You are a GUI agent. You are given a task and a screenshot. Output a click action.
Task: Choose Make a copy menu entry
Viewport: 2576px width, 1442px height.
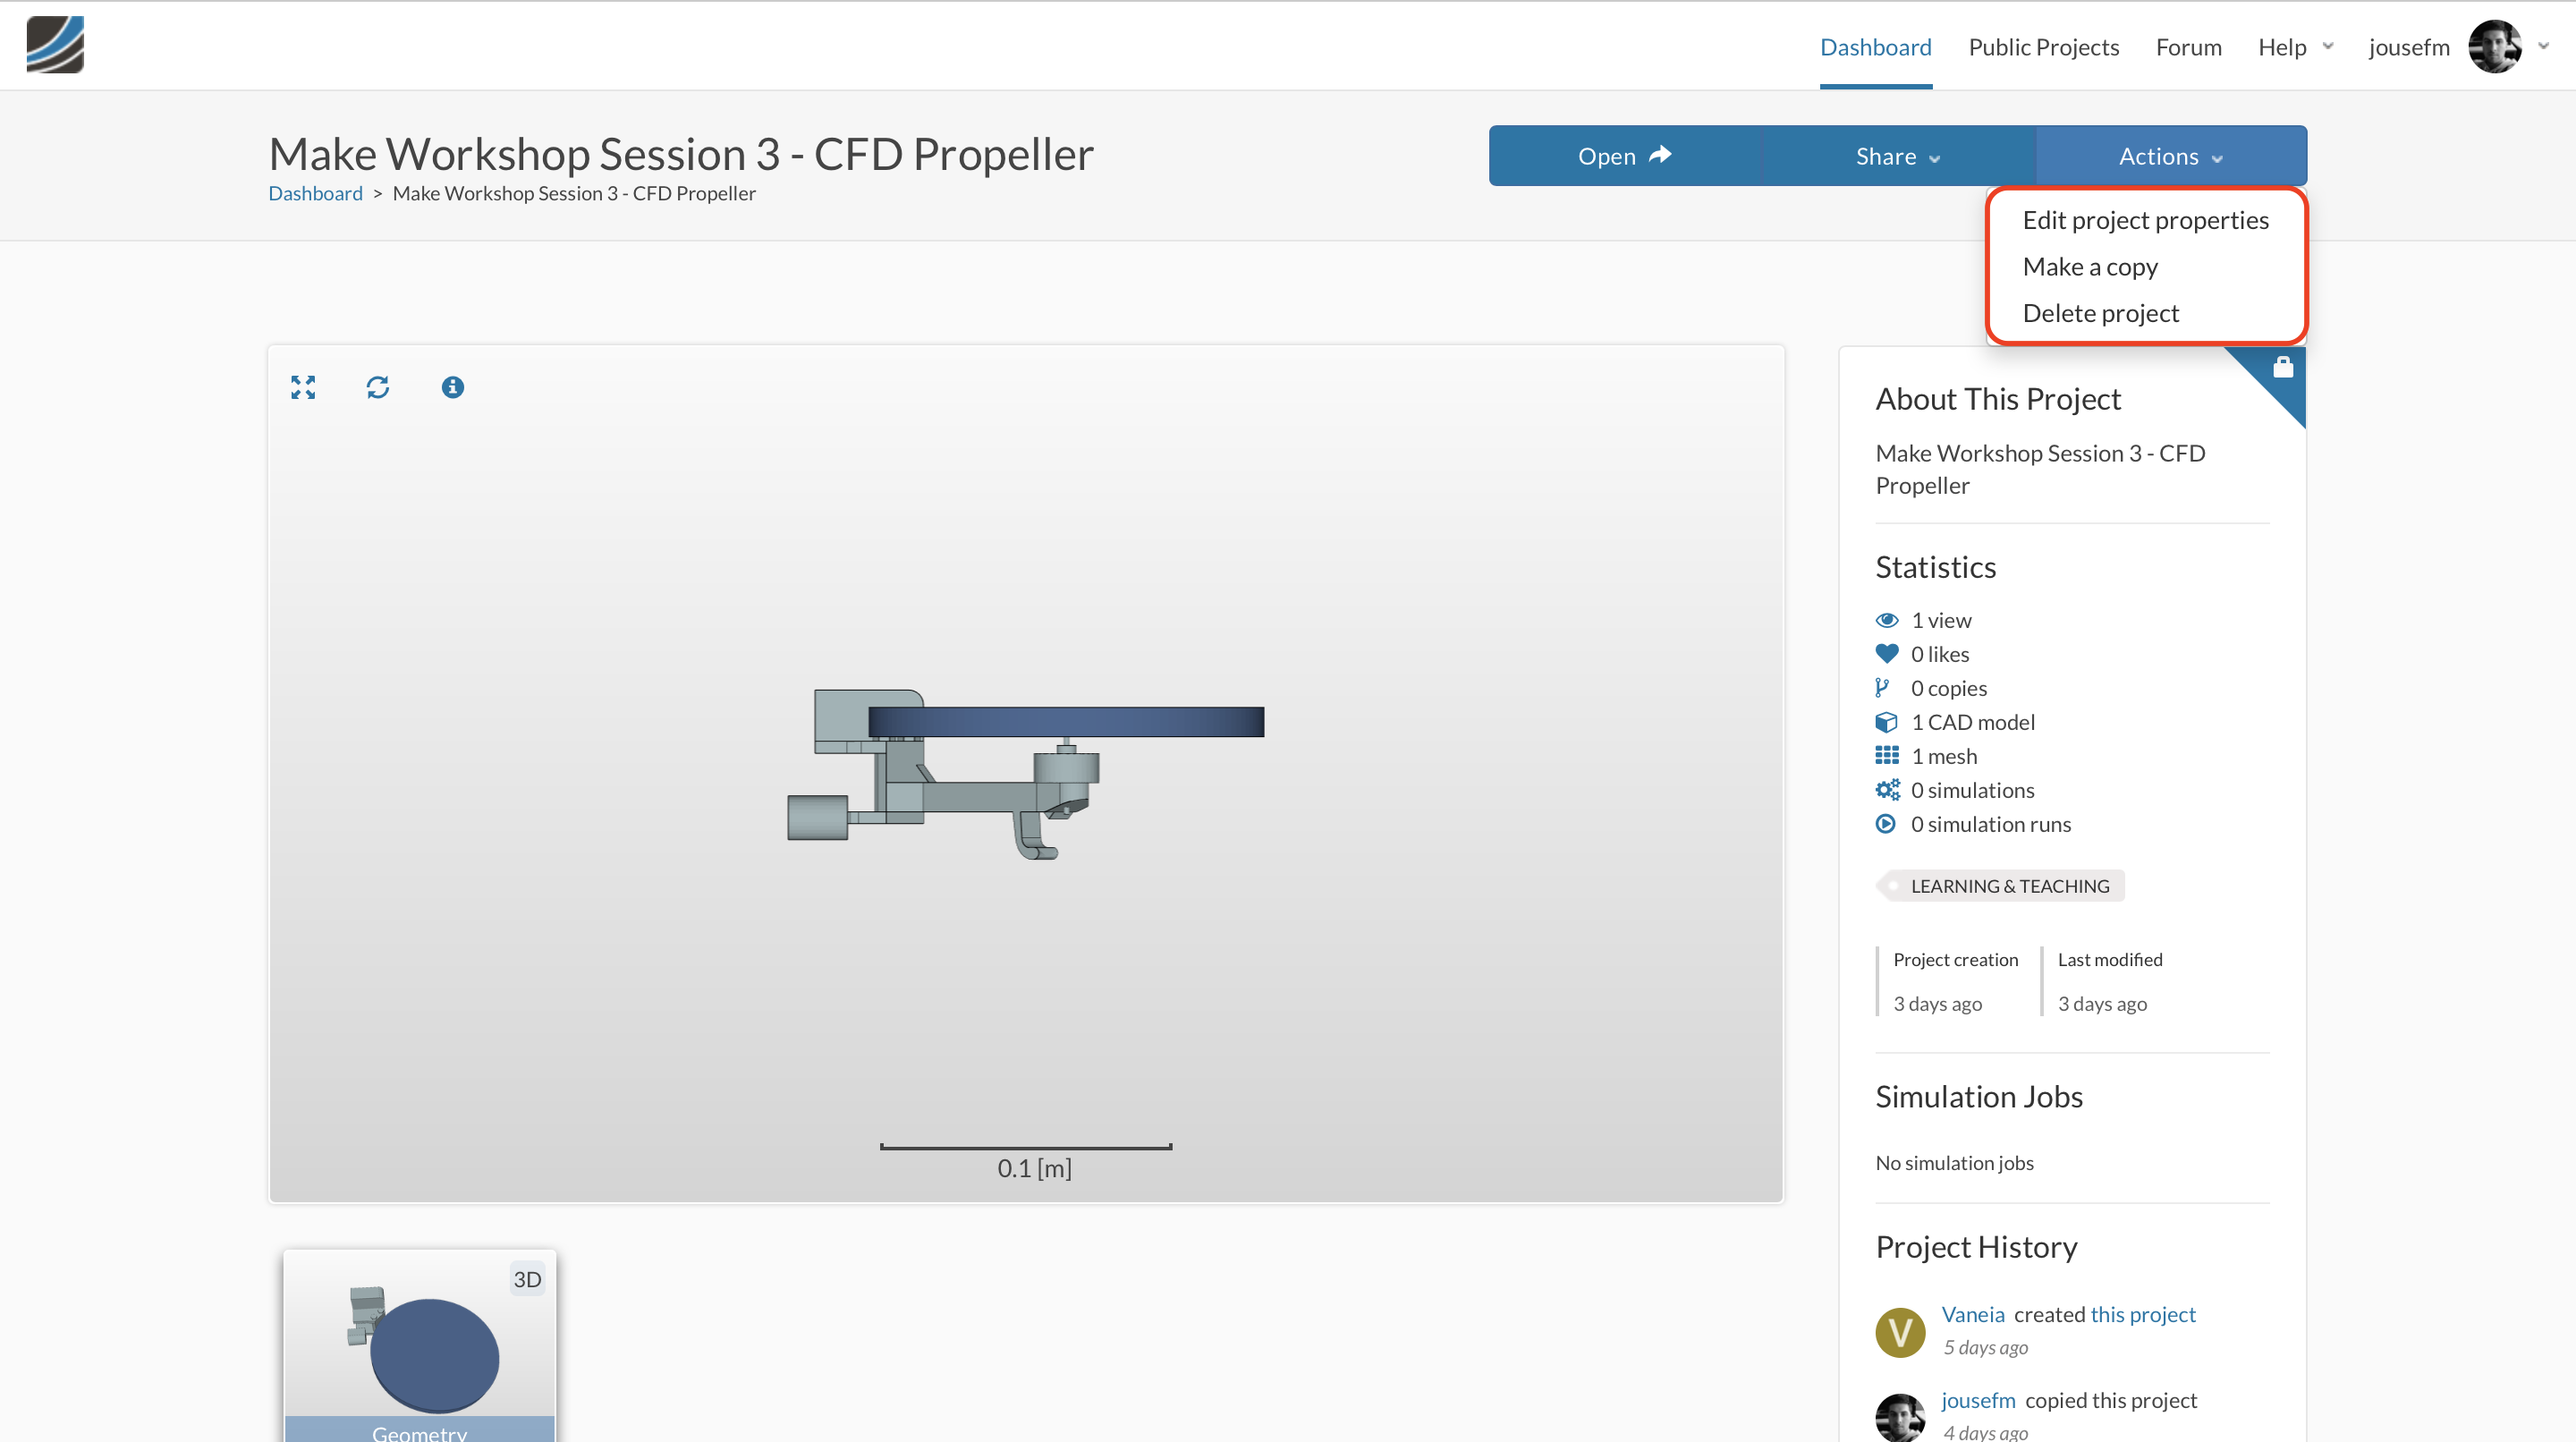click(x=2089, y=267)
